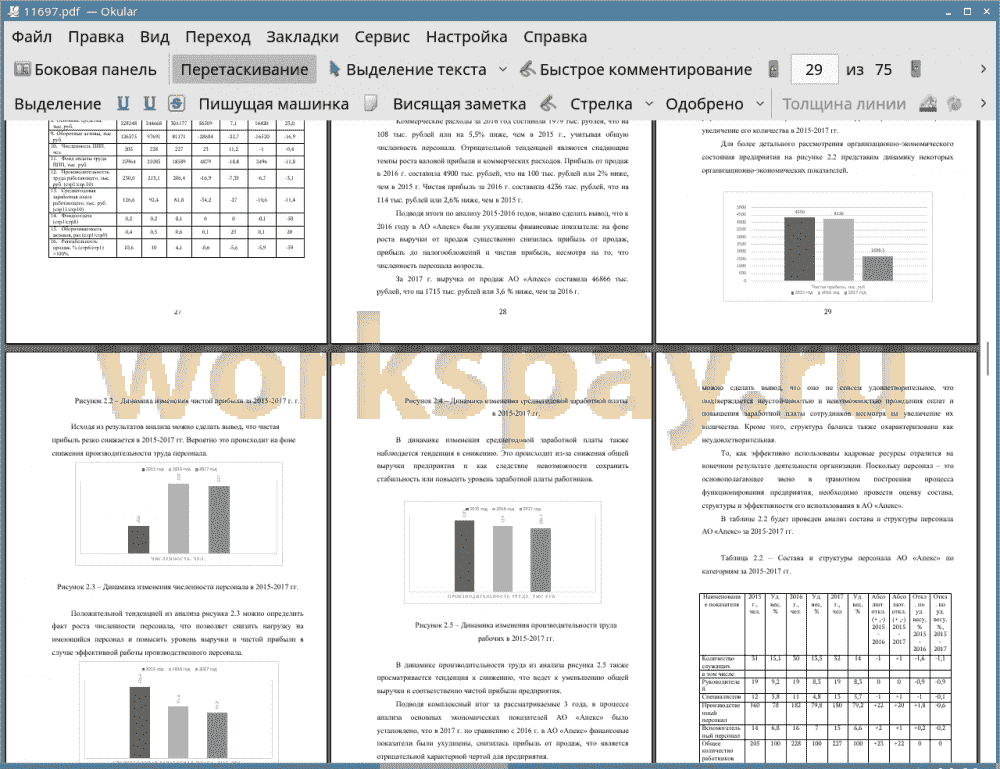Open the Вид menu
This screenshot has width=1000, height=769.
pyautogui.click(x=154, y=37)
